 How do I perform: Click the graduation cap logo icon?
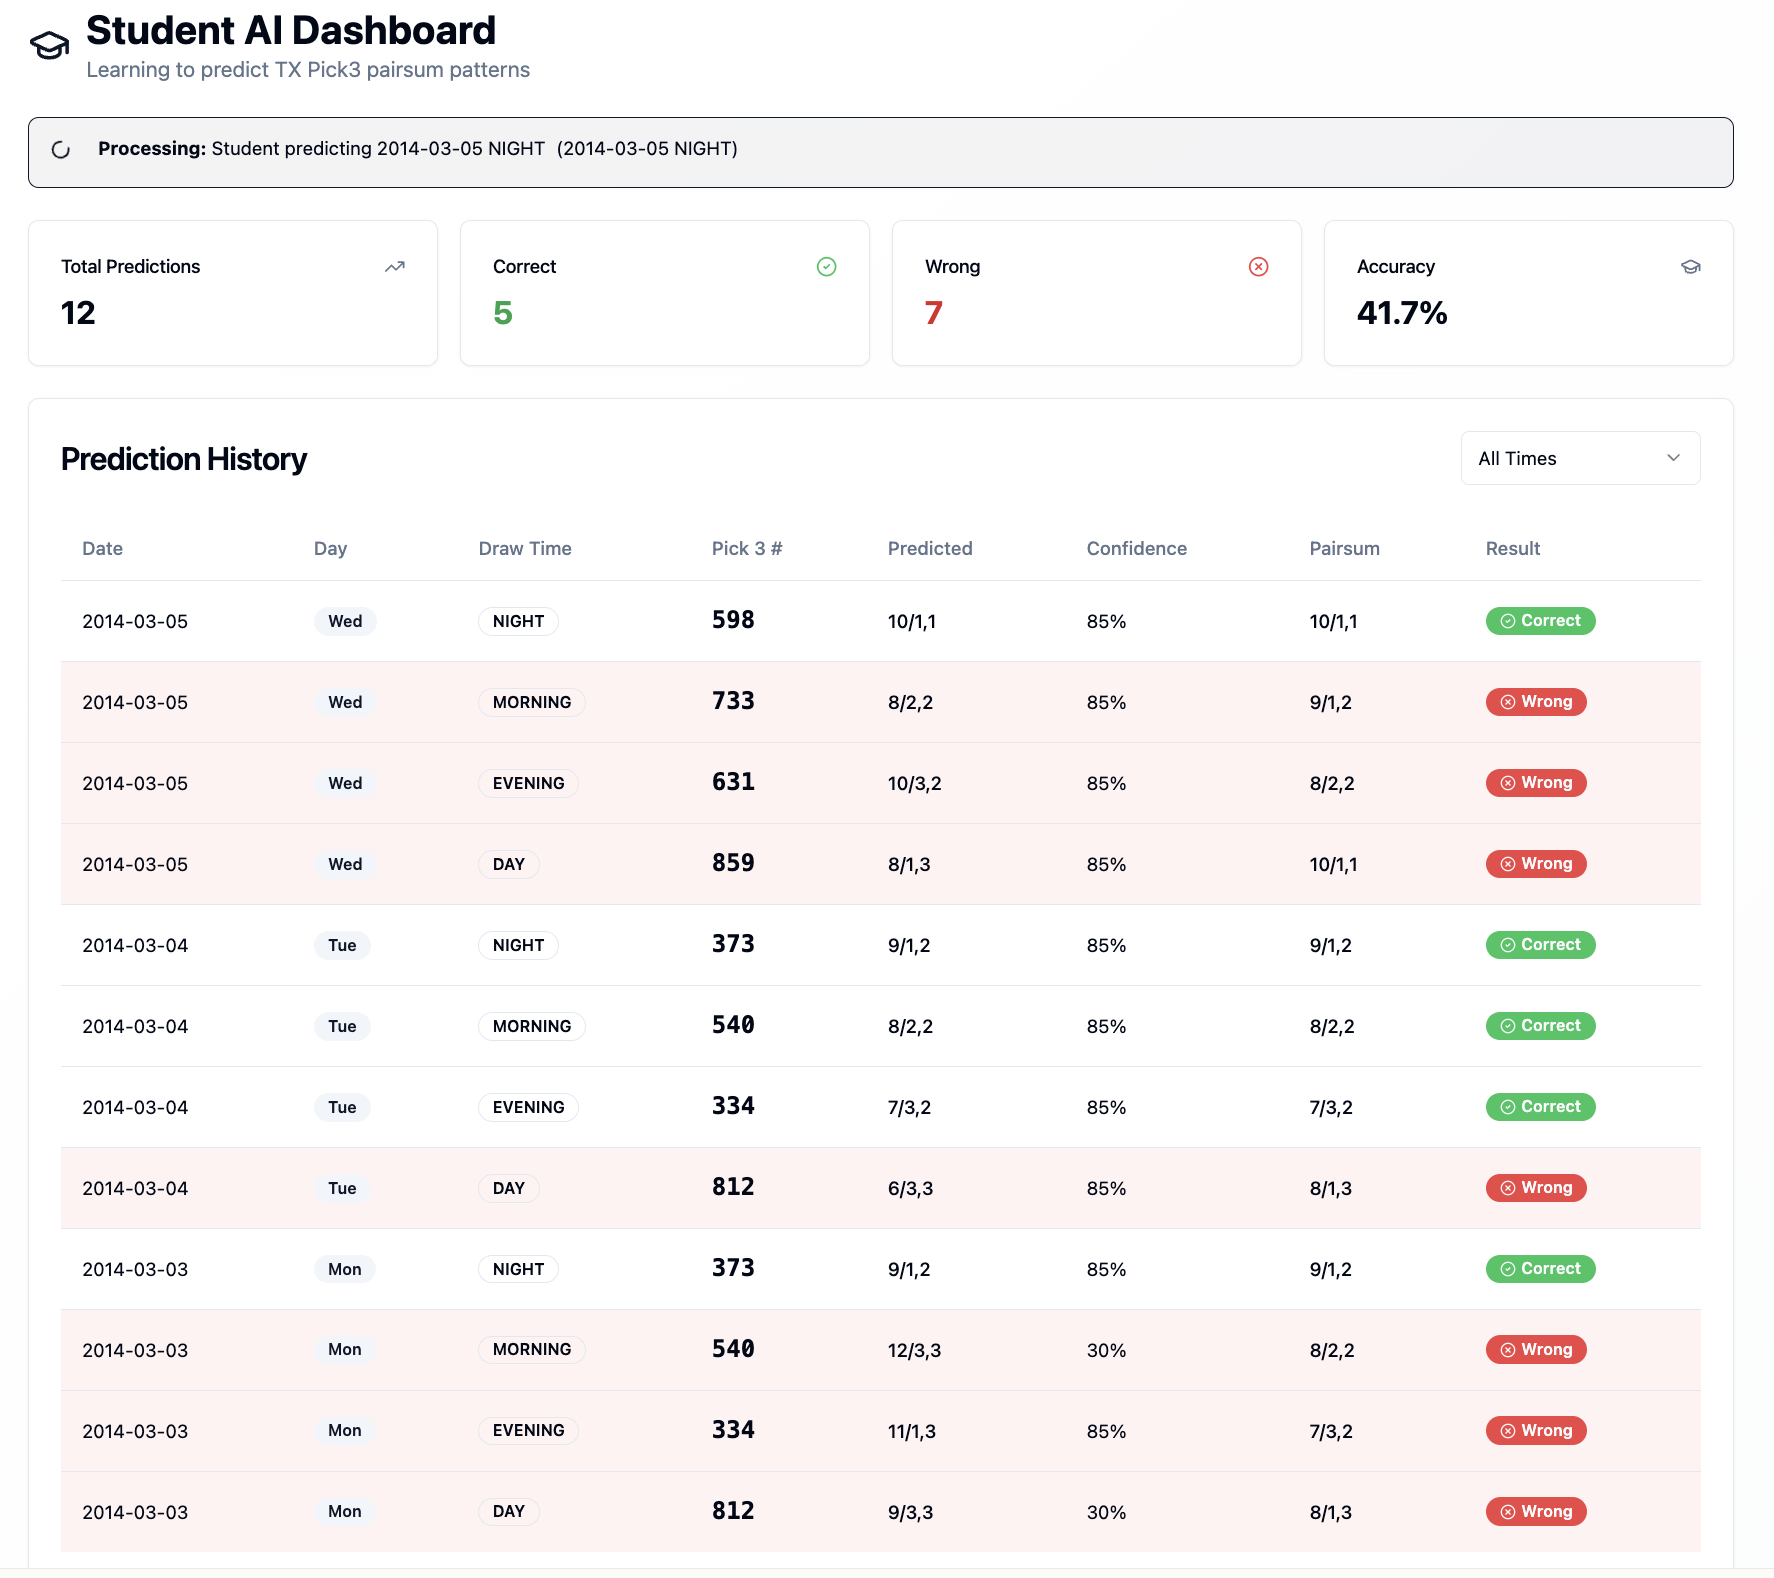49,45
